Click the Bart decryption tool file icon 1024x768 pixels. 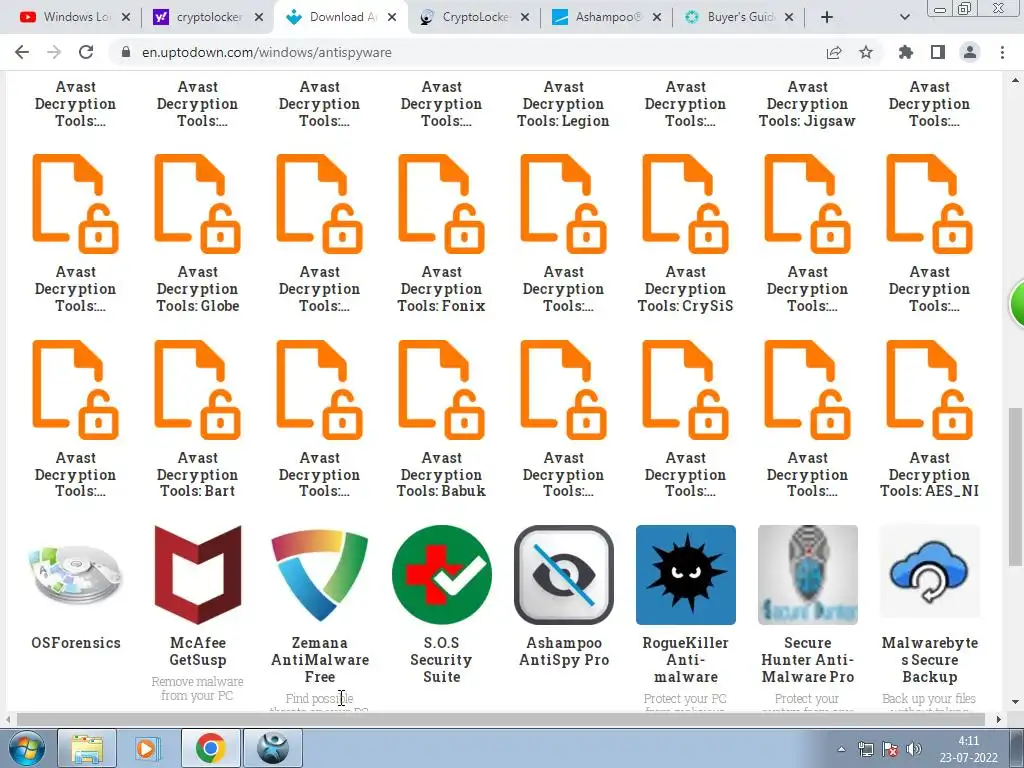[198, 389]
